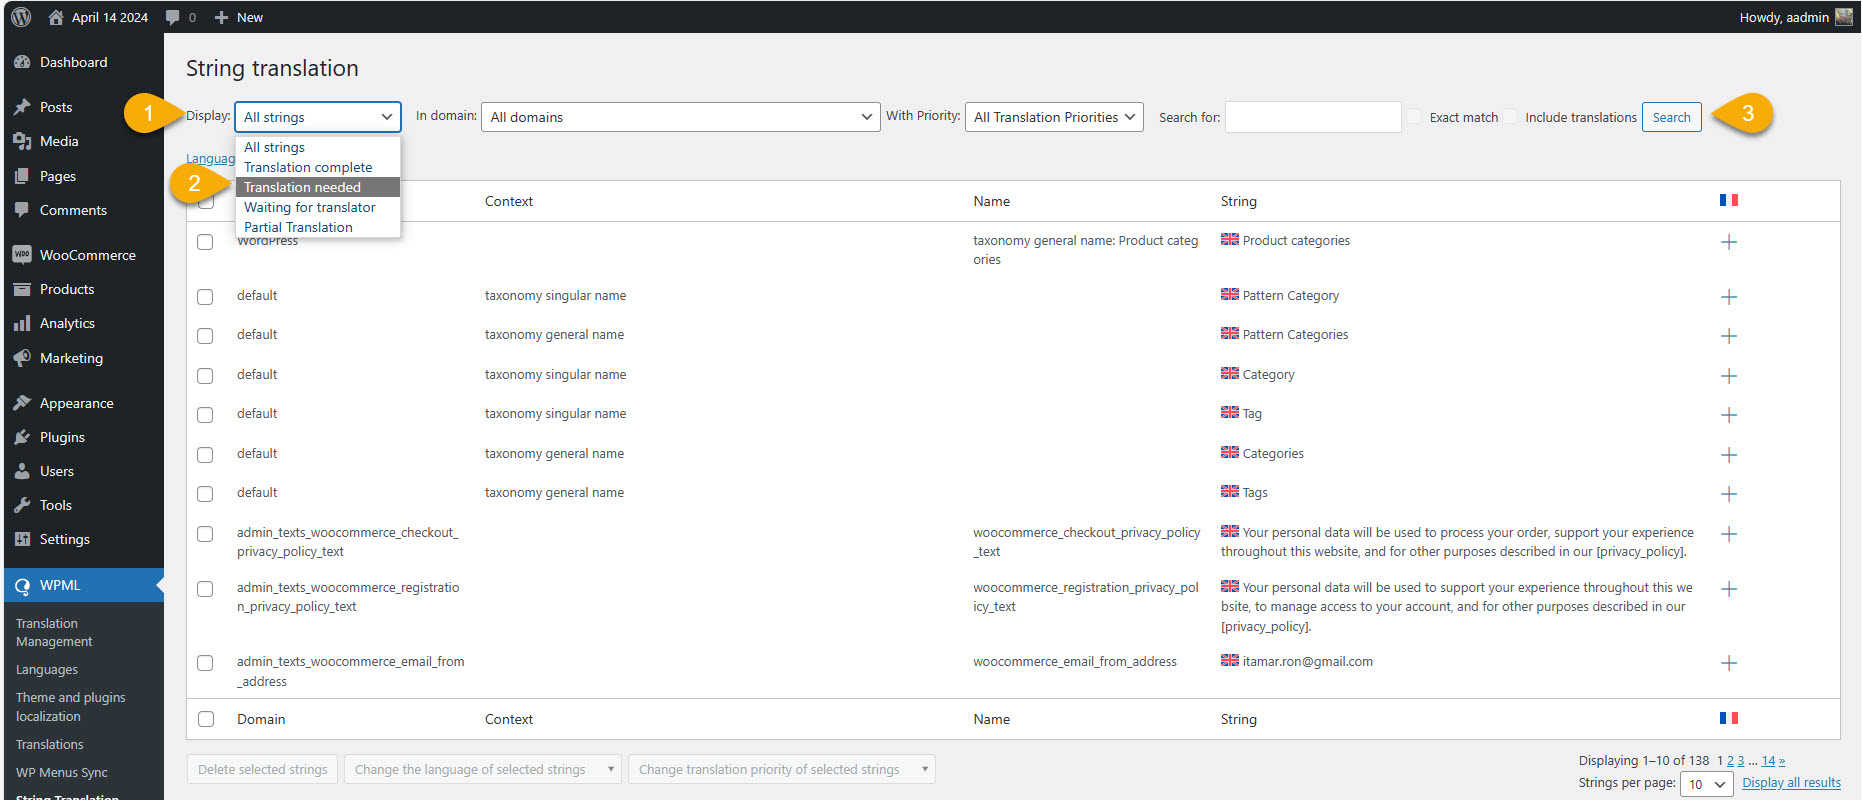Open the Translations submenu link
Image resolution: width=1862 pixels, height=800 pixels.
(50, 745)
